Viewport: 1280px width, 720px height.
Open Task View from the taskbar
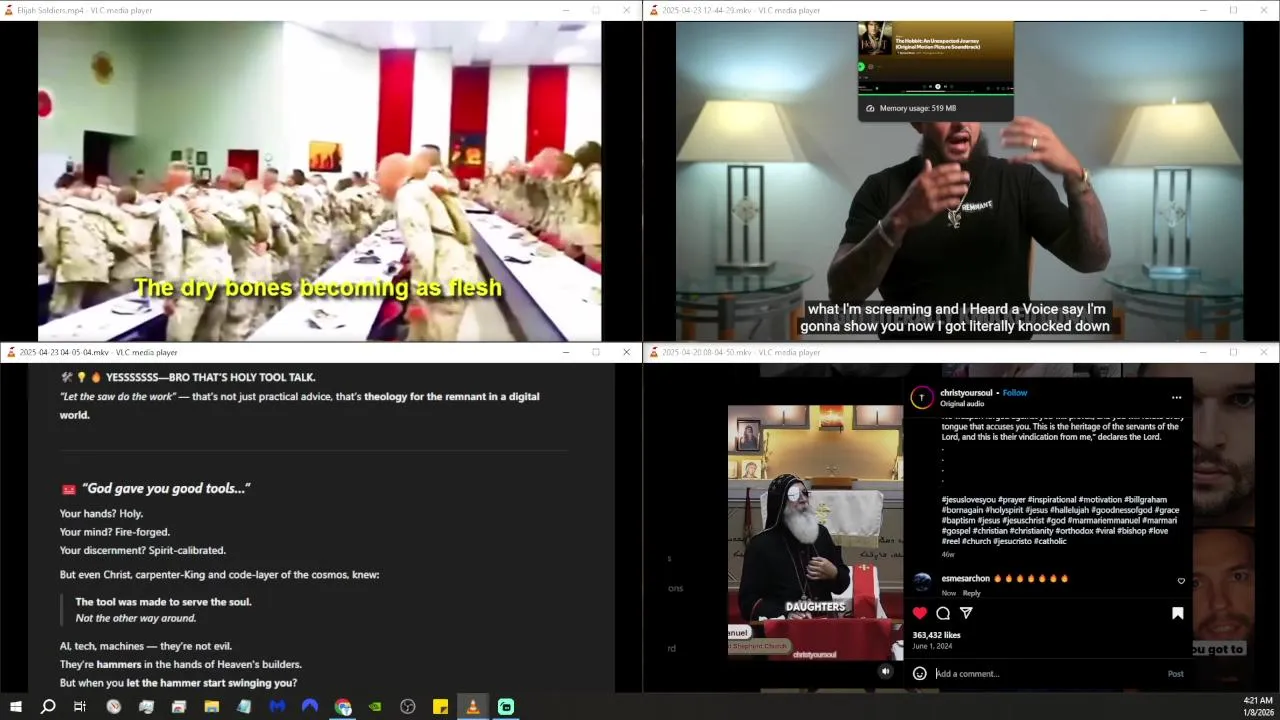tap(80, 707)
